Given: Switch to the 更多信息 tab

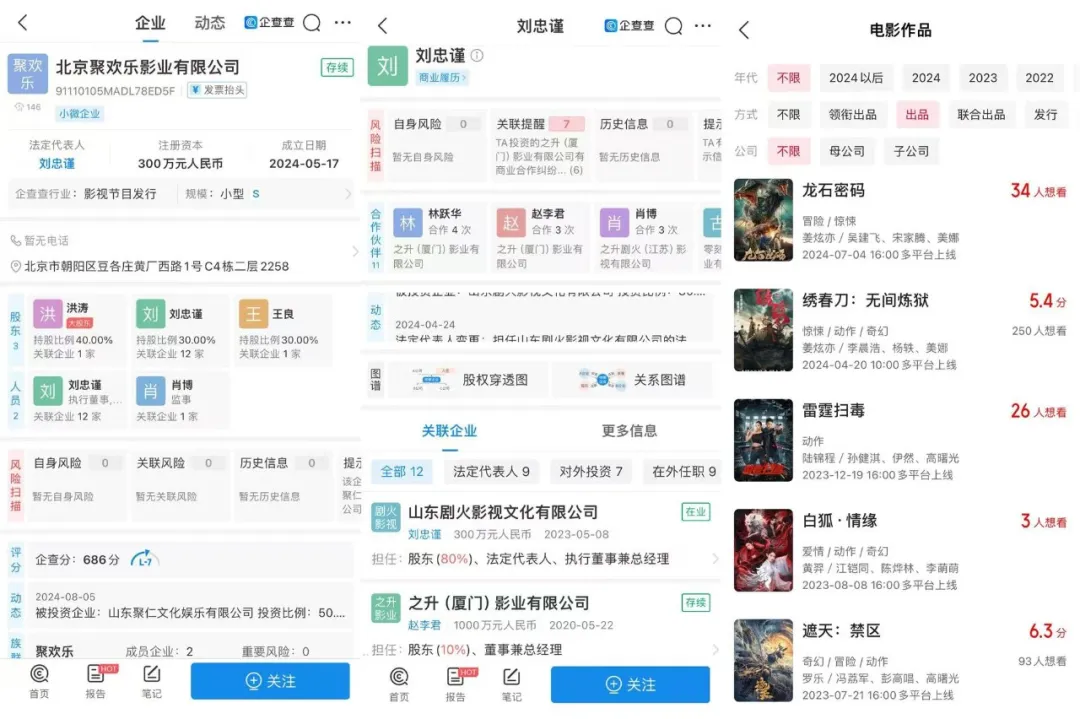Looking at the screenshot, I should click(x=629, y=431).
